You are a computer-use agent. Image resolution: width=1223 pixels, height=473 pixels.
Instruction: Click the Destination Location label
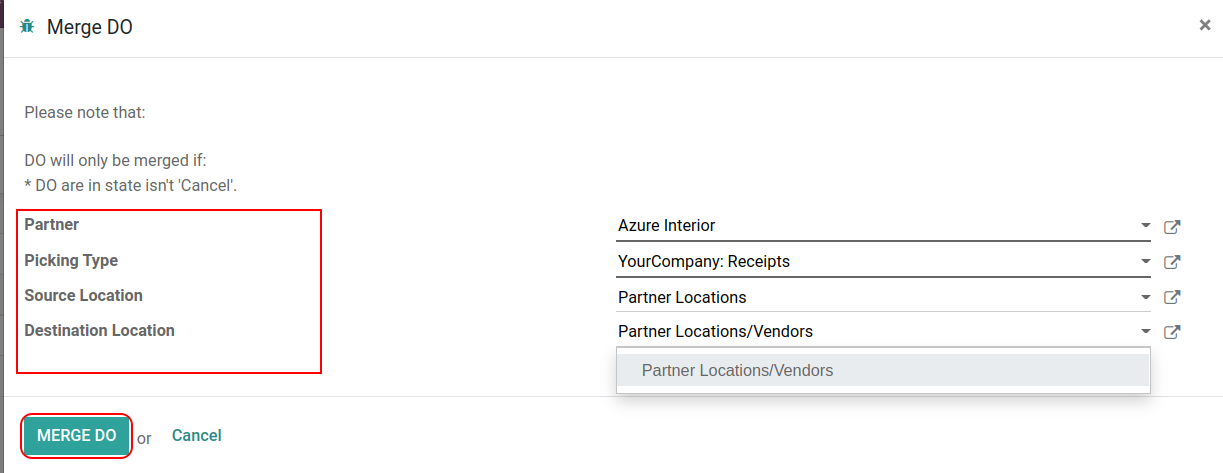(99, 330)
